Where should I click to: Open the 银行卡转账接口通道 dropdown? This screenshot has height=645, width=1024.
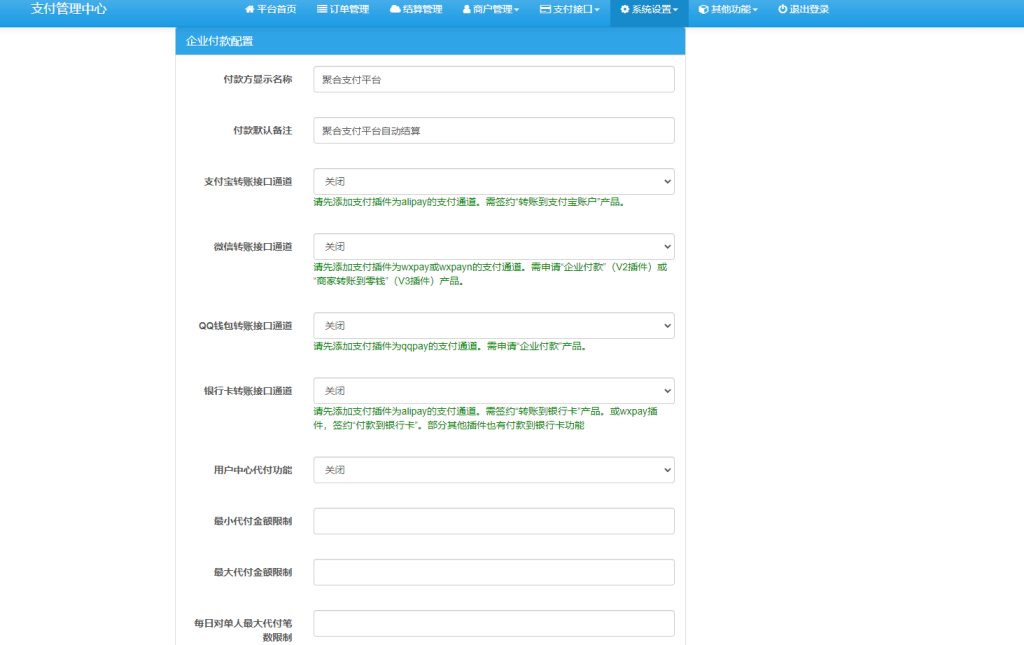[x=494, y=391]
